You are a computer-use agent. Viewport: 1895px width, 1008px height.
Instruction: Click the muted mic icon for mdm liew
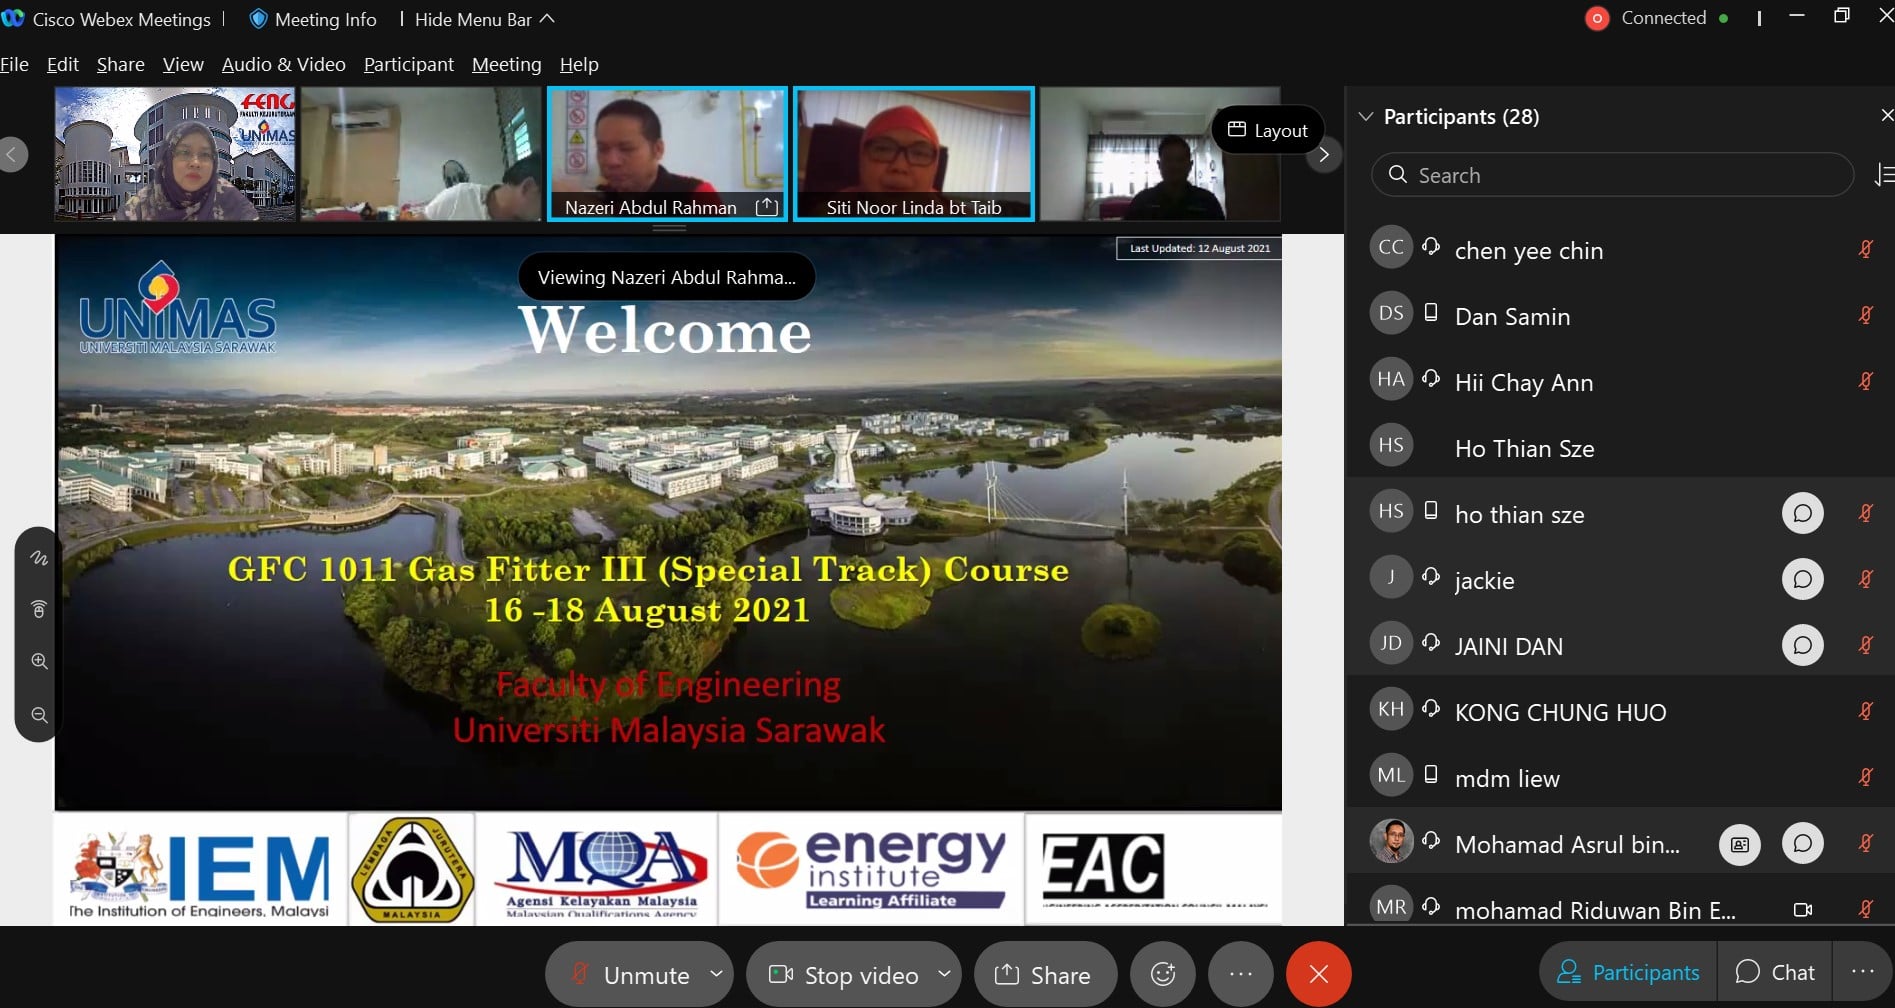coord(1866,777)
